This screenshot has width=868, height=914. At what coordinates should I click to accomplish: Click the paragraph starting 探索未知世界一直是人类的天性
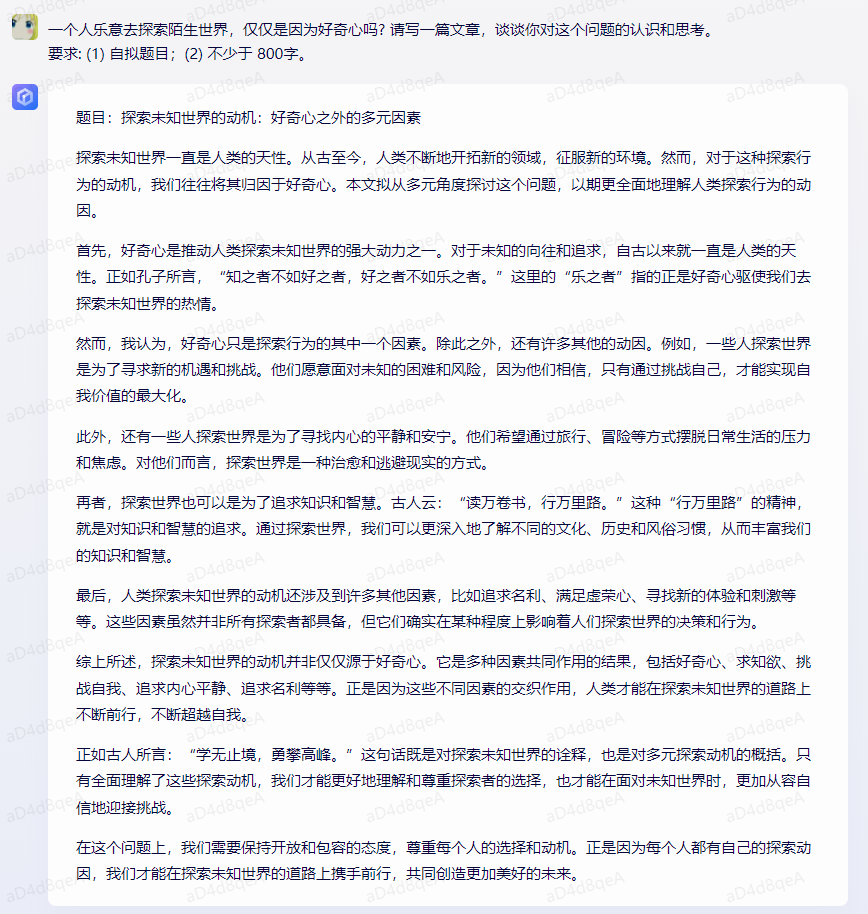point(443,184)
